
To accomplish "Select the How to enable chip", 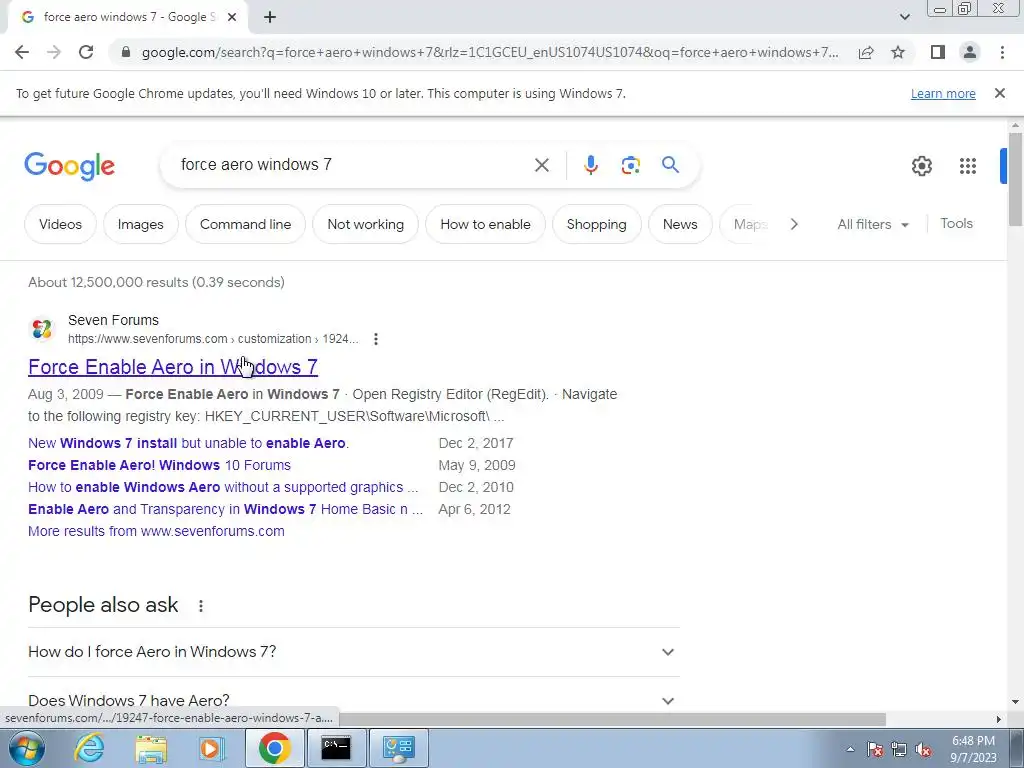I will [485, 224].
